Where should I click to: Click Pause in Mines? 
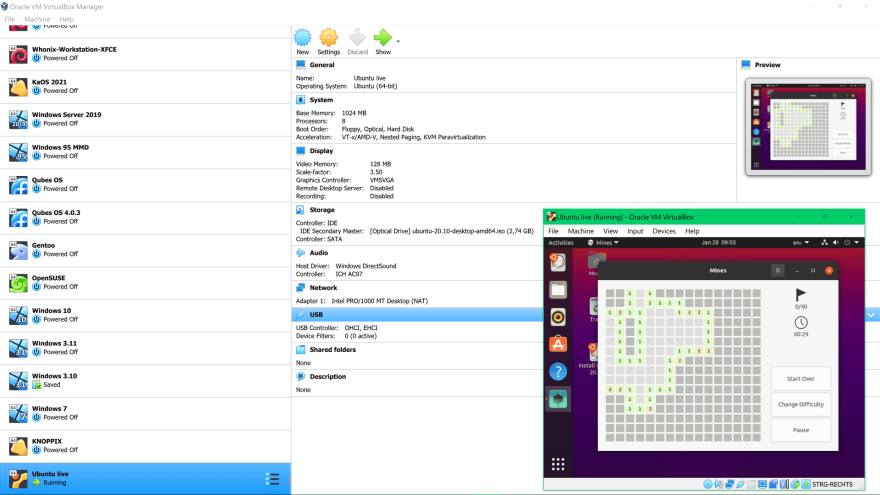coord(801,430)
